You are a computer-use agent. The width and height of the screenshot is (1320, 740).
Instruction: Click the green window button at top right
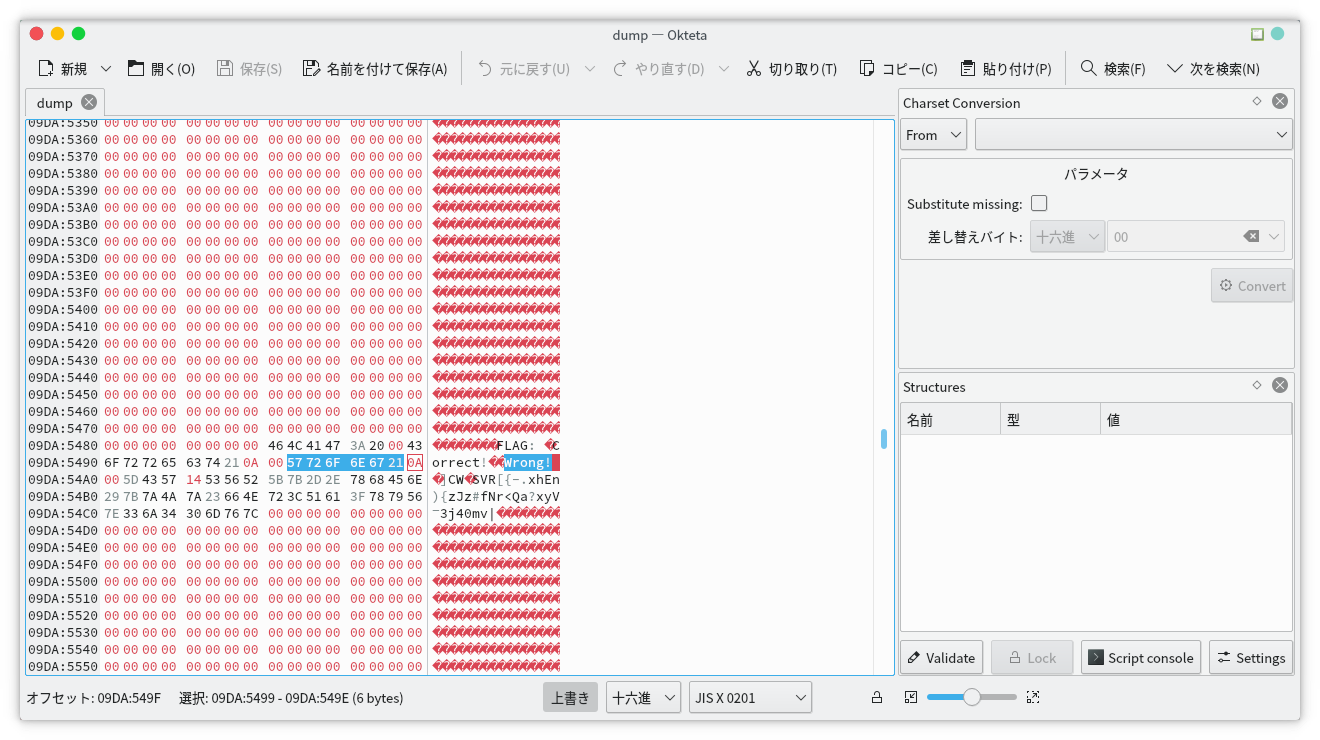1257,34
